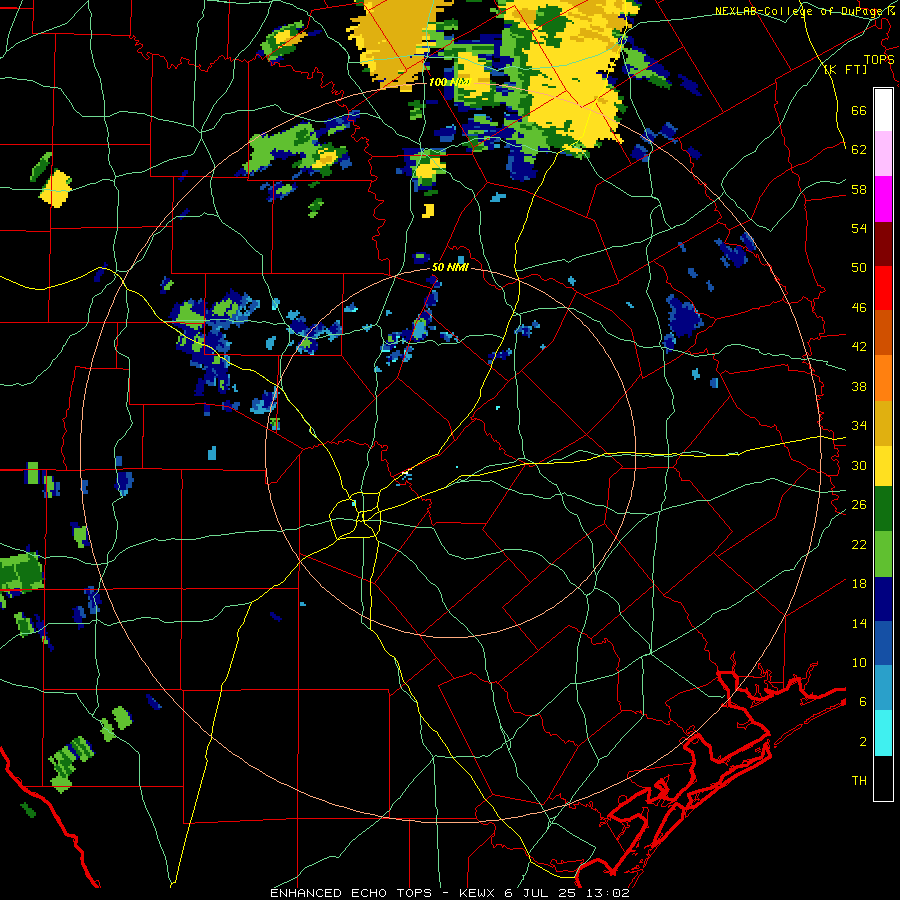Click the legend number 50
This screenshot has width=900, height=900.
point(859,267)
